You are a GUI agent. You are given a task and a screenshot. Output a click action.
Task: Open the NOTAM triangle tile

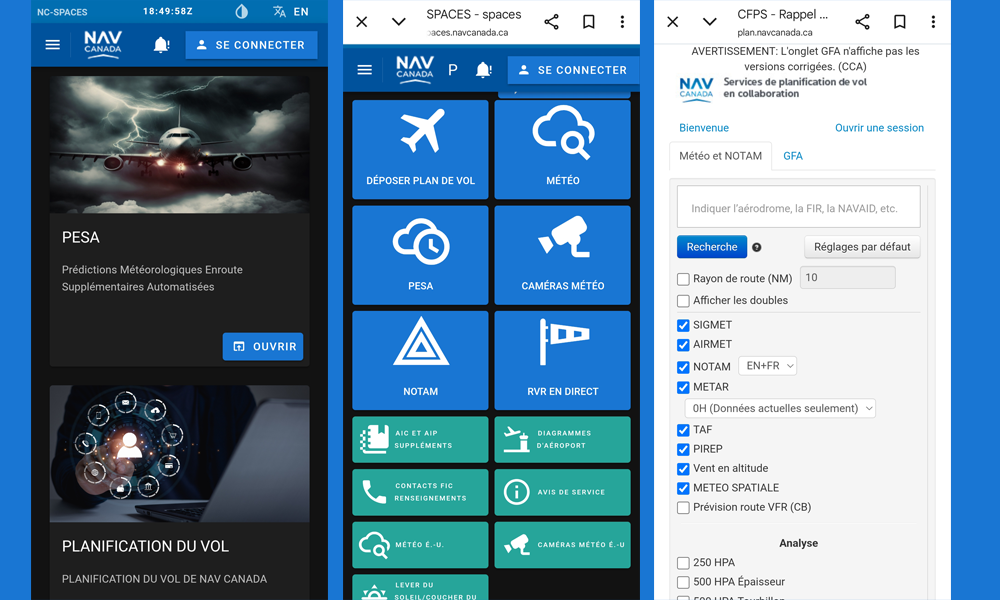point(420,360)
